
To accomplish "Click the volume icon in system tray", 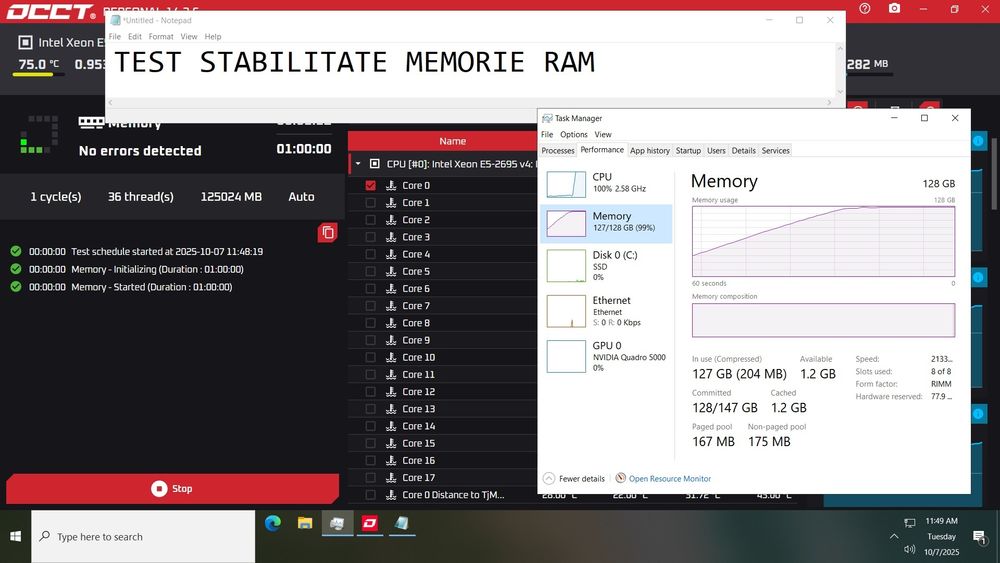I will tap(909, 550).
